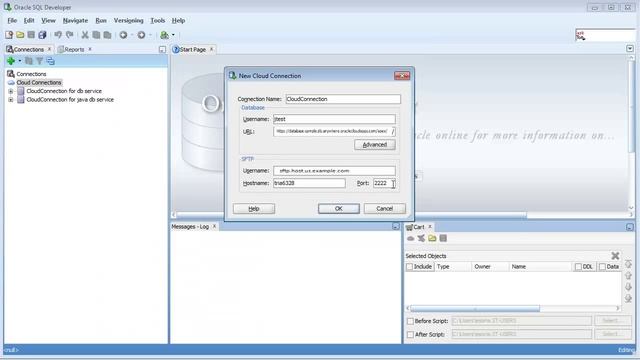Open dropdown arrow beside Back navigation icon
Viewport: 640px width, 360px height.
tap(132, 35)
